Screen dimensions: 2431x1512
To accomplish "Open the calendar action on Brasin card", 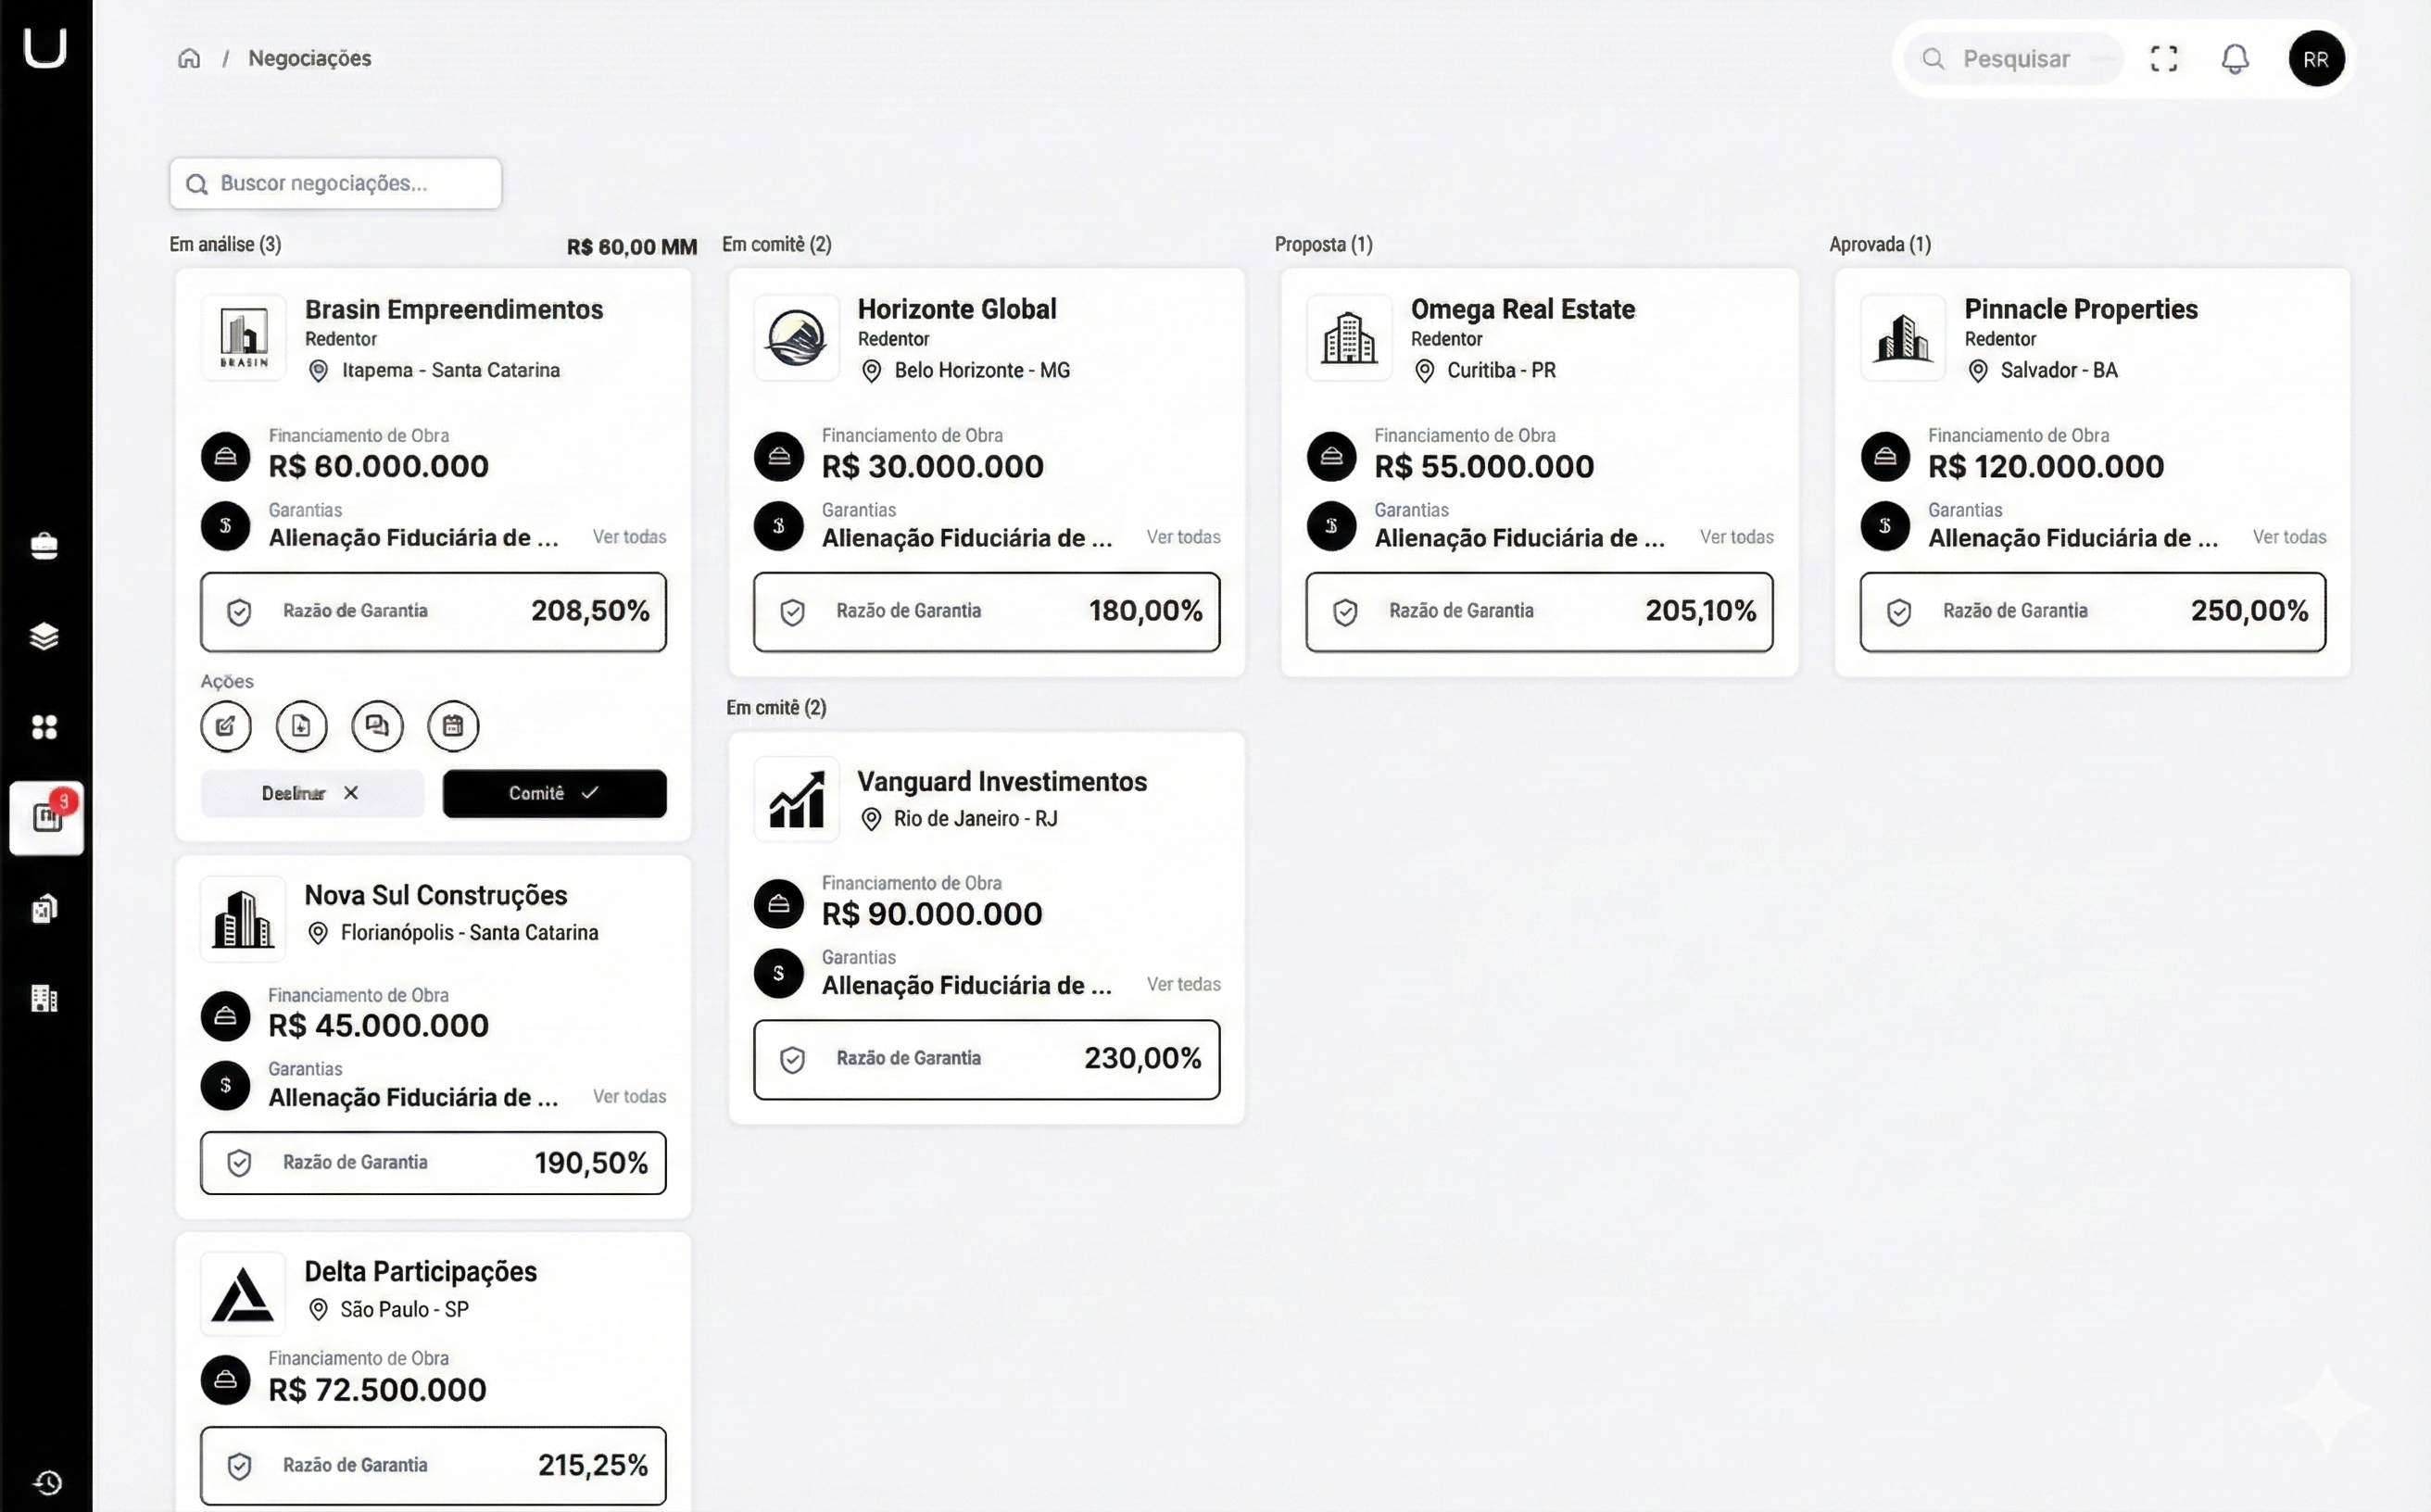I will pyautogui.click(x=453, y=726).
